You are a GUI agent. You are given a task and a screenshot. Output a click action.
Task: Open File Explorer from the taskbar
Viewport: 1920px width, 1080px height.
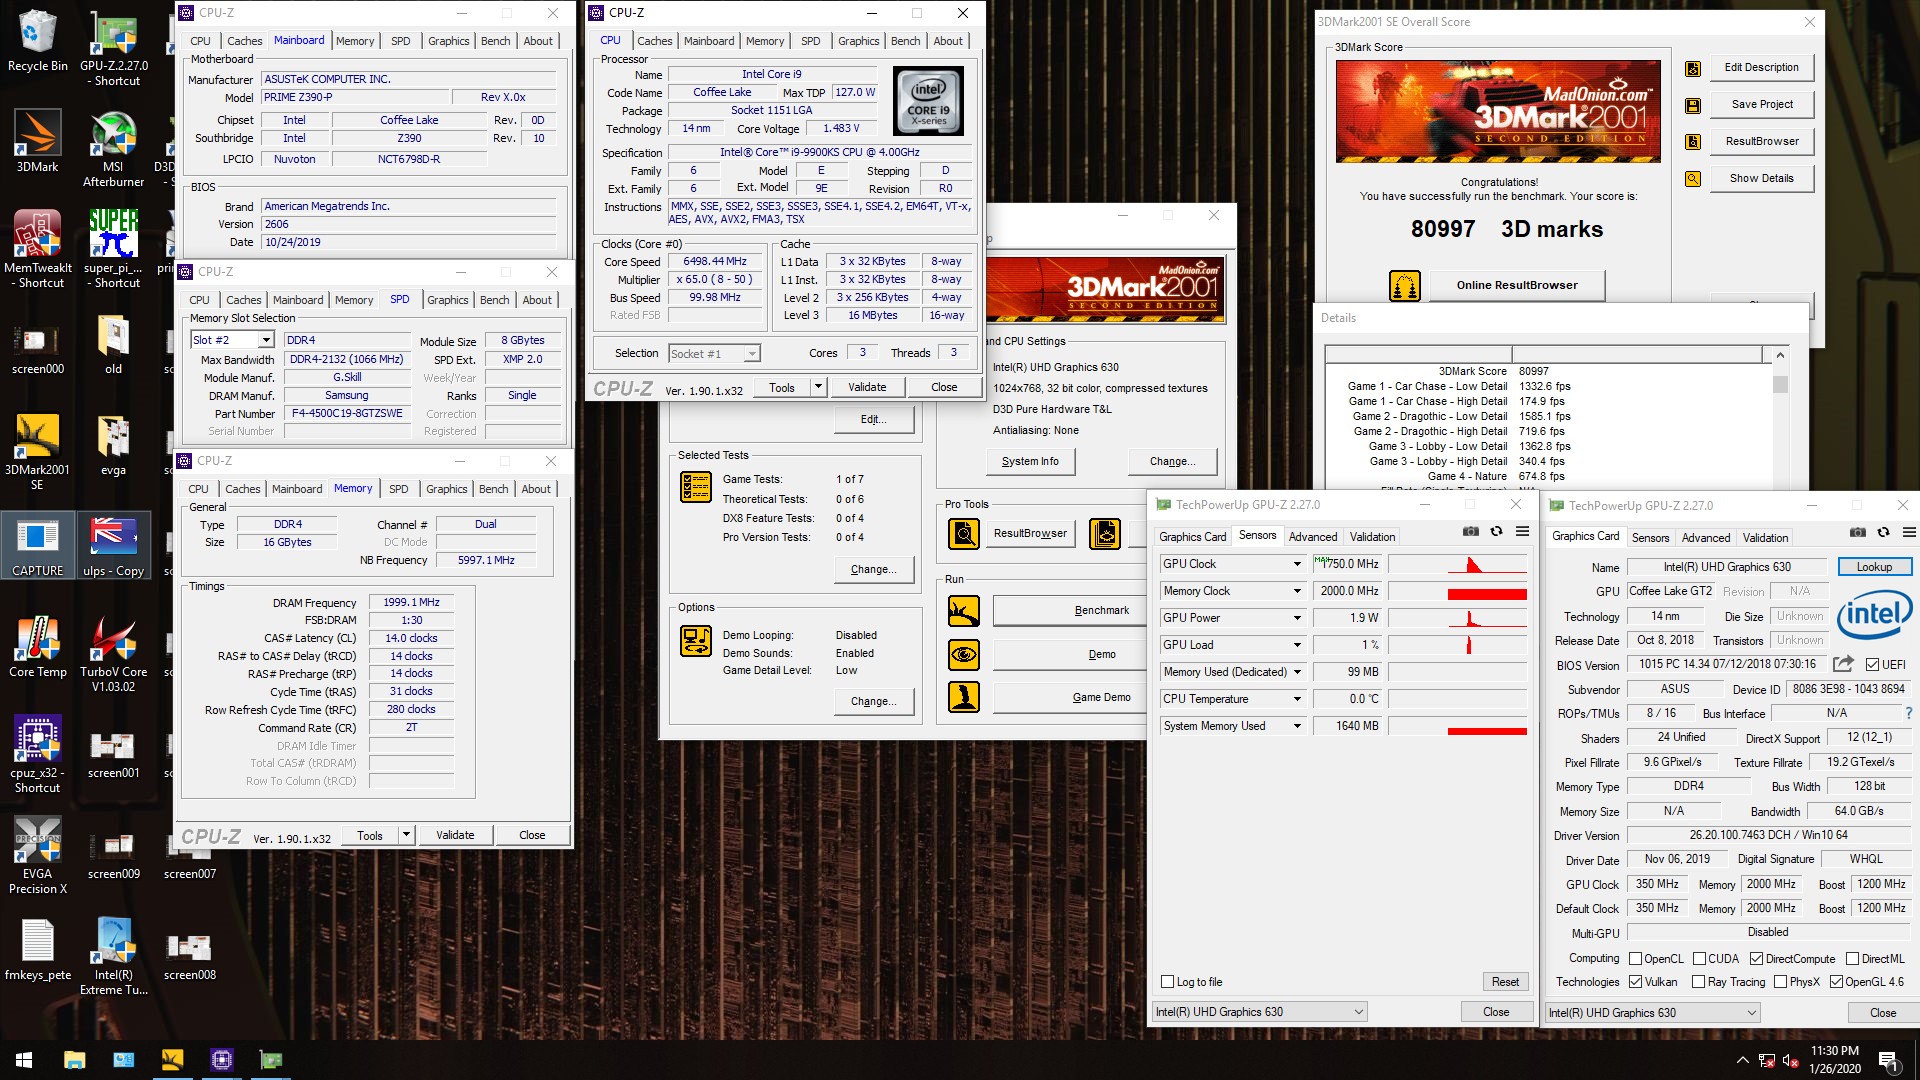pos(74,1060)
